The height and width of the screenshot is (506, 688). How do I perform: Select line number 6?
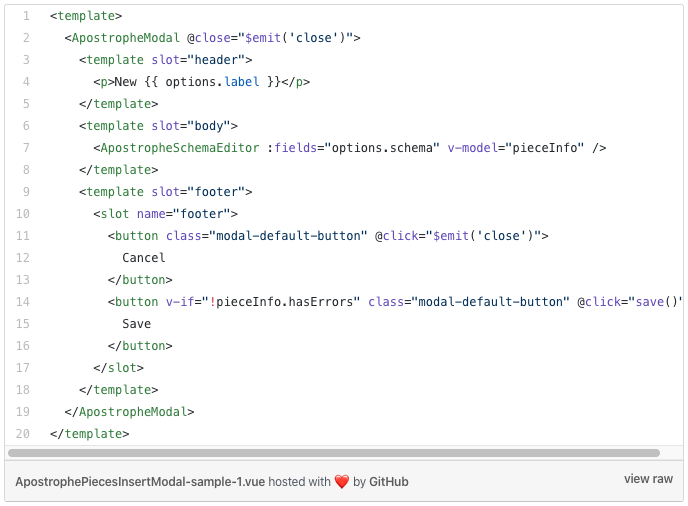pos(26,126)
